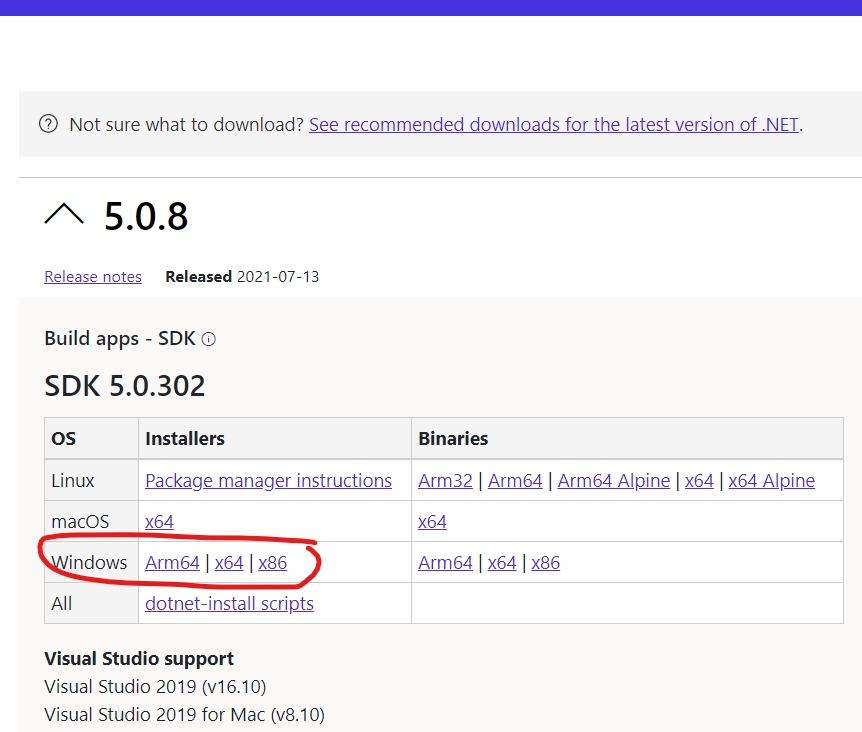Click the Binaries column header
The image size is (862, 732).
coord(453,439)
